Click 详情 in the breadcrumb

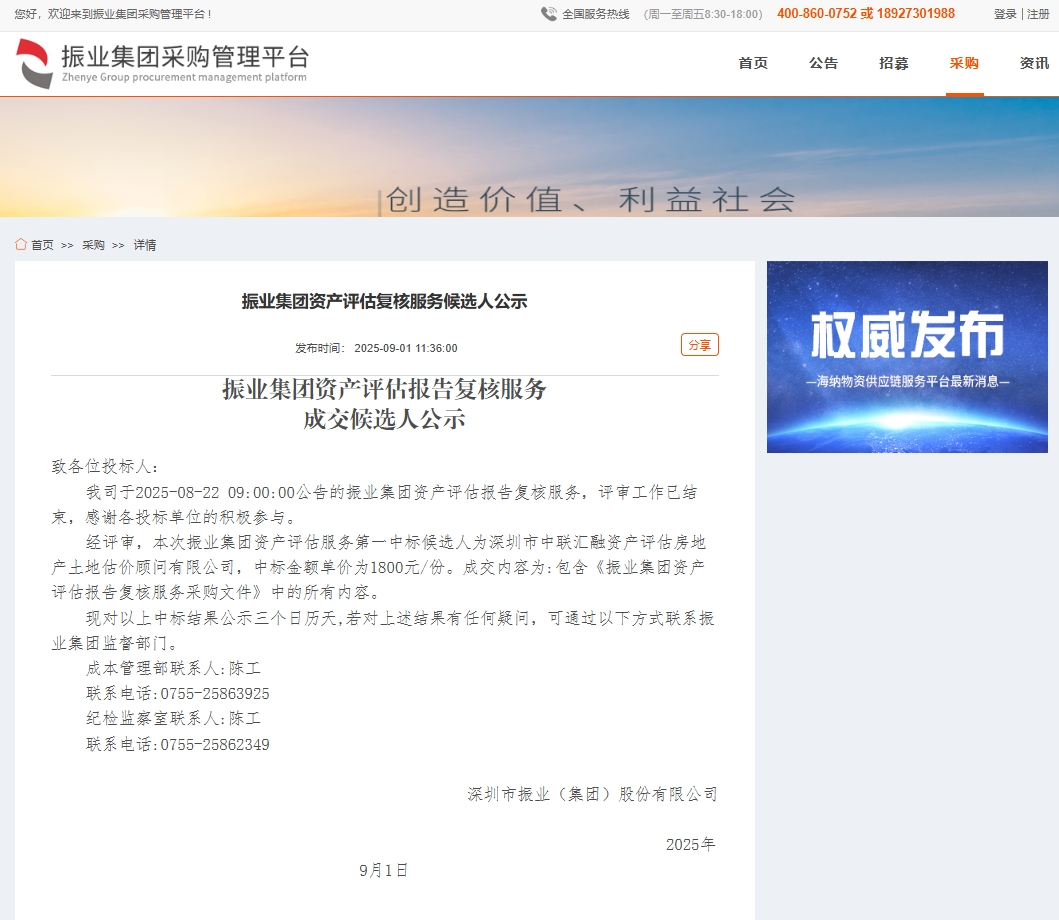pyautogui.click(x=145, y=245)
